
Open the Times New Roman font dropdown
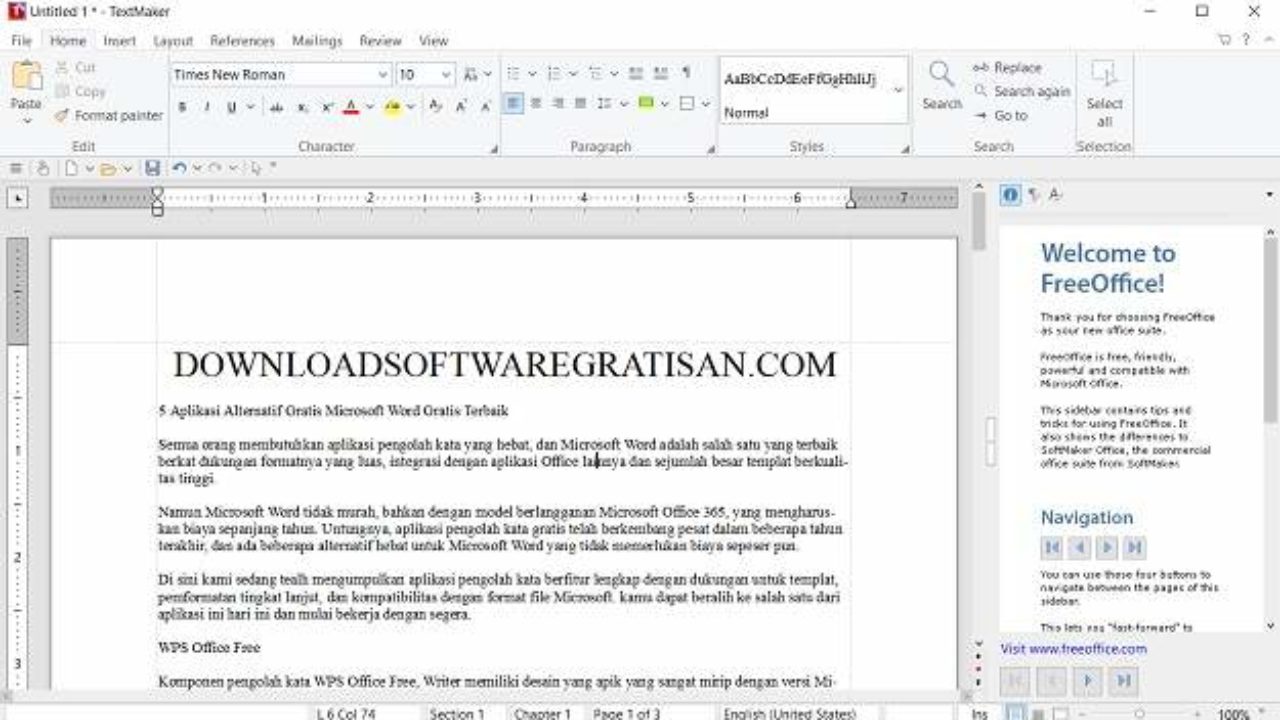pyautogui.click(x=382, y=75)
